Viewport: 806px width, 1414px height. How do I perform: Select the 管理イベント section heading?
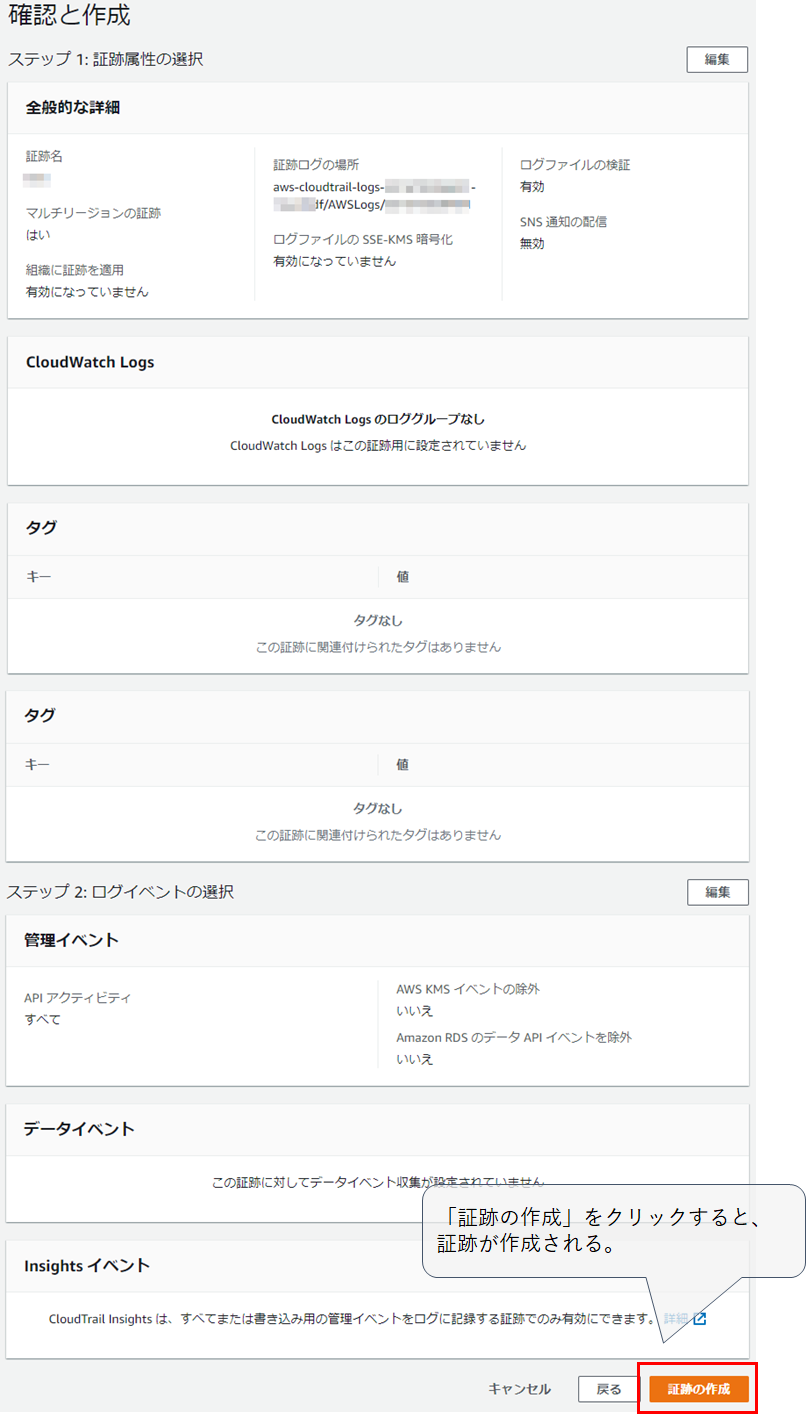coord(71,940)
